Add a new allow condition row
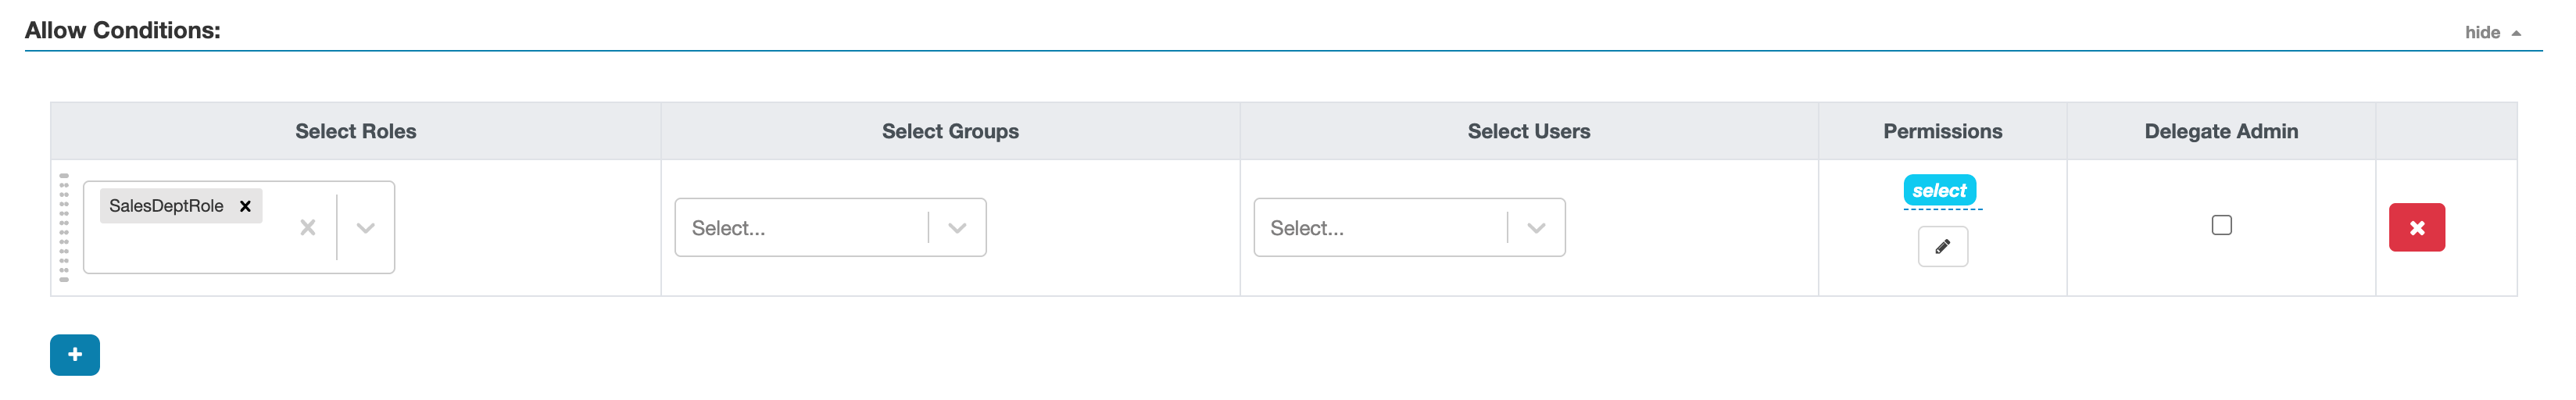 (x=75, y=355)
